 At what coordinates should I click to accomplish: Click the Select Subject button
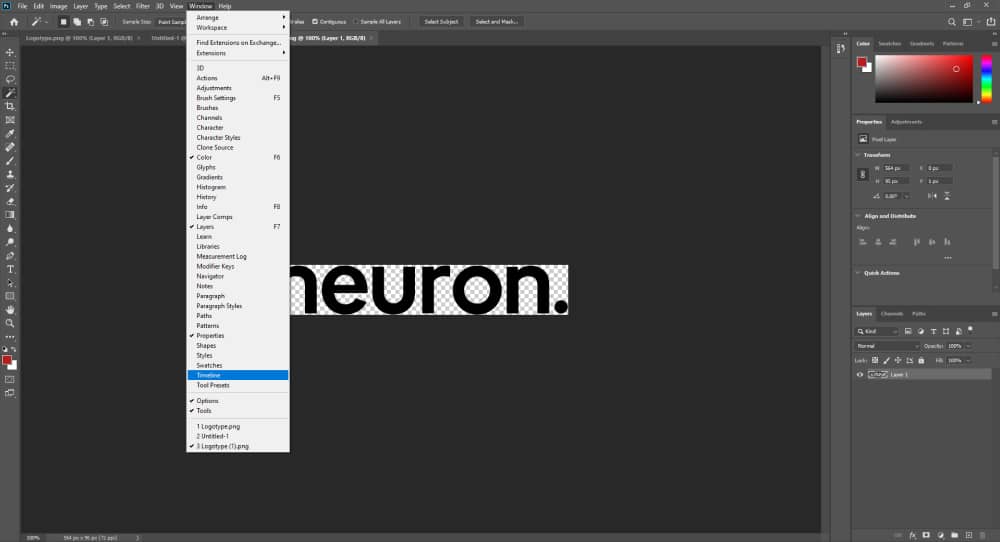pos(442,21)
